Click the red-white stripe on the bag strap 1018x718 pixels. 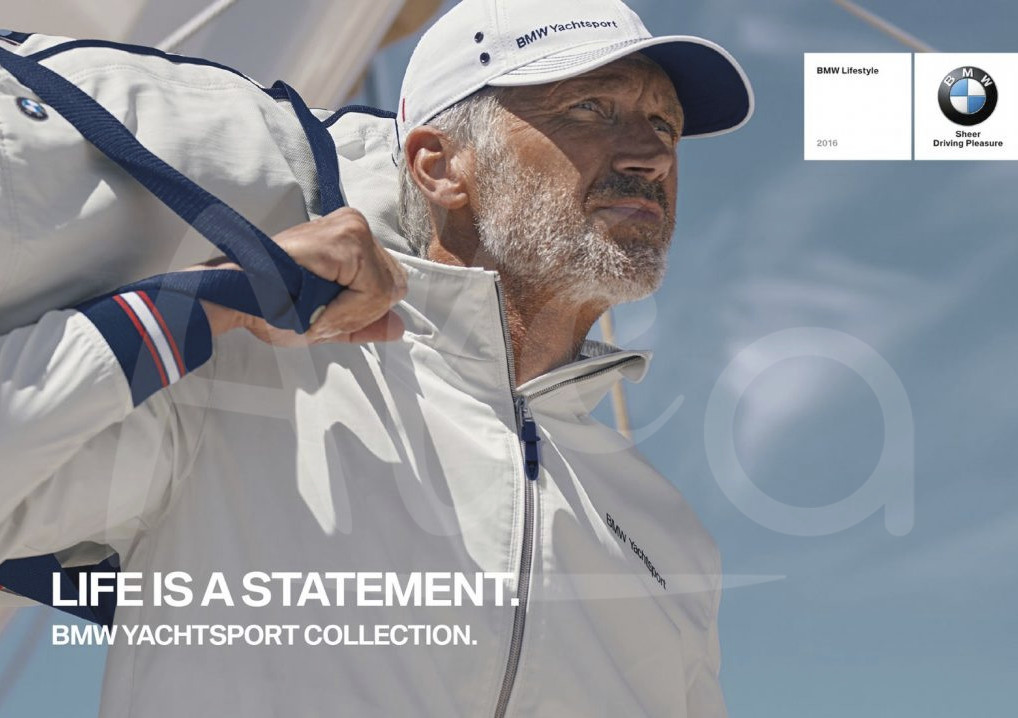coord(151,338)
